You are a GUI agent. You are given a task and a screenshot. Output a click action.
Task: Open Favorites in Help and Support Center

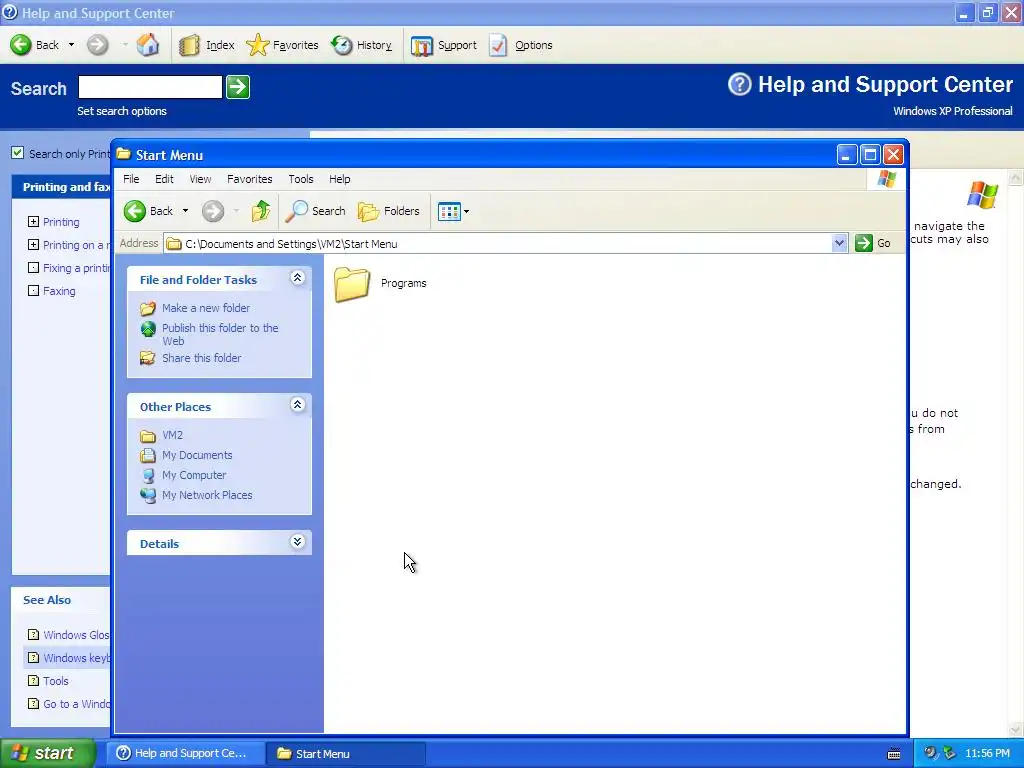pyautogui.click(x=282, y=45)
